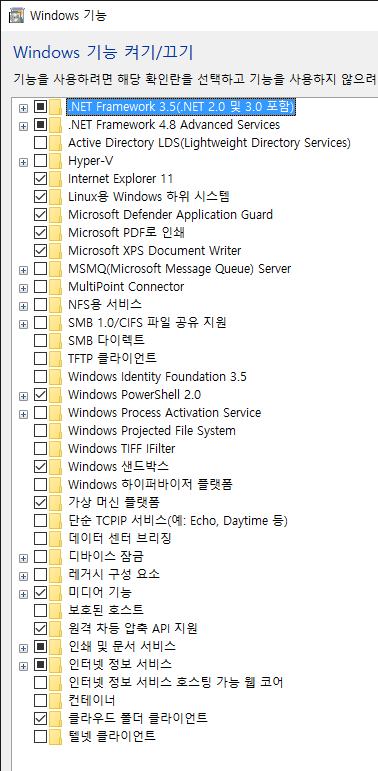Enable the 컨테이너 checkbox
Screen dimensions: 378x771
coord(40,700)
